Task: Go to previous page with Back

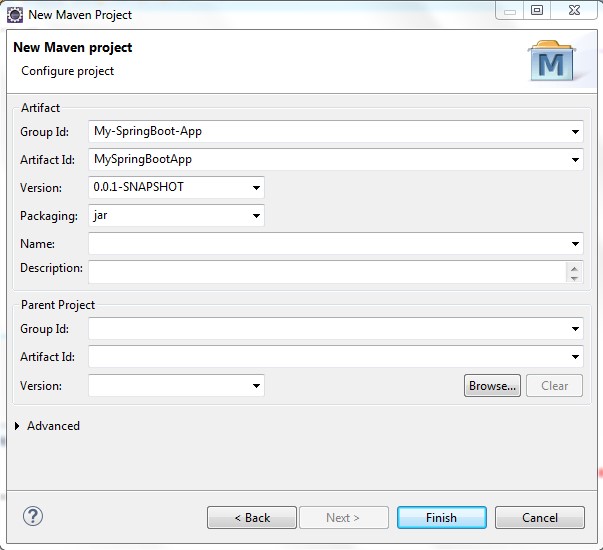Action: pos(252,517)
